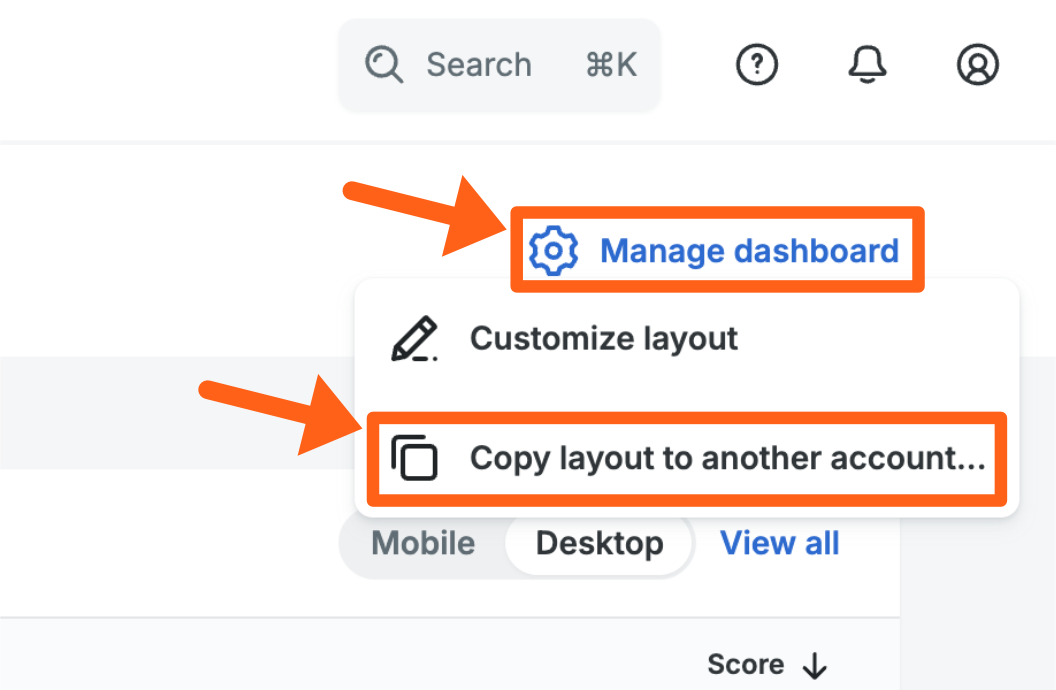The height and width of the screenshot is (690, 1056).
Task: Open help via question mark icon
Action: point(757,66)
